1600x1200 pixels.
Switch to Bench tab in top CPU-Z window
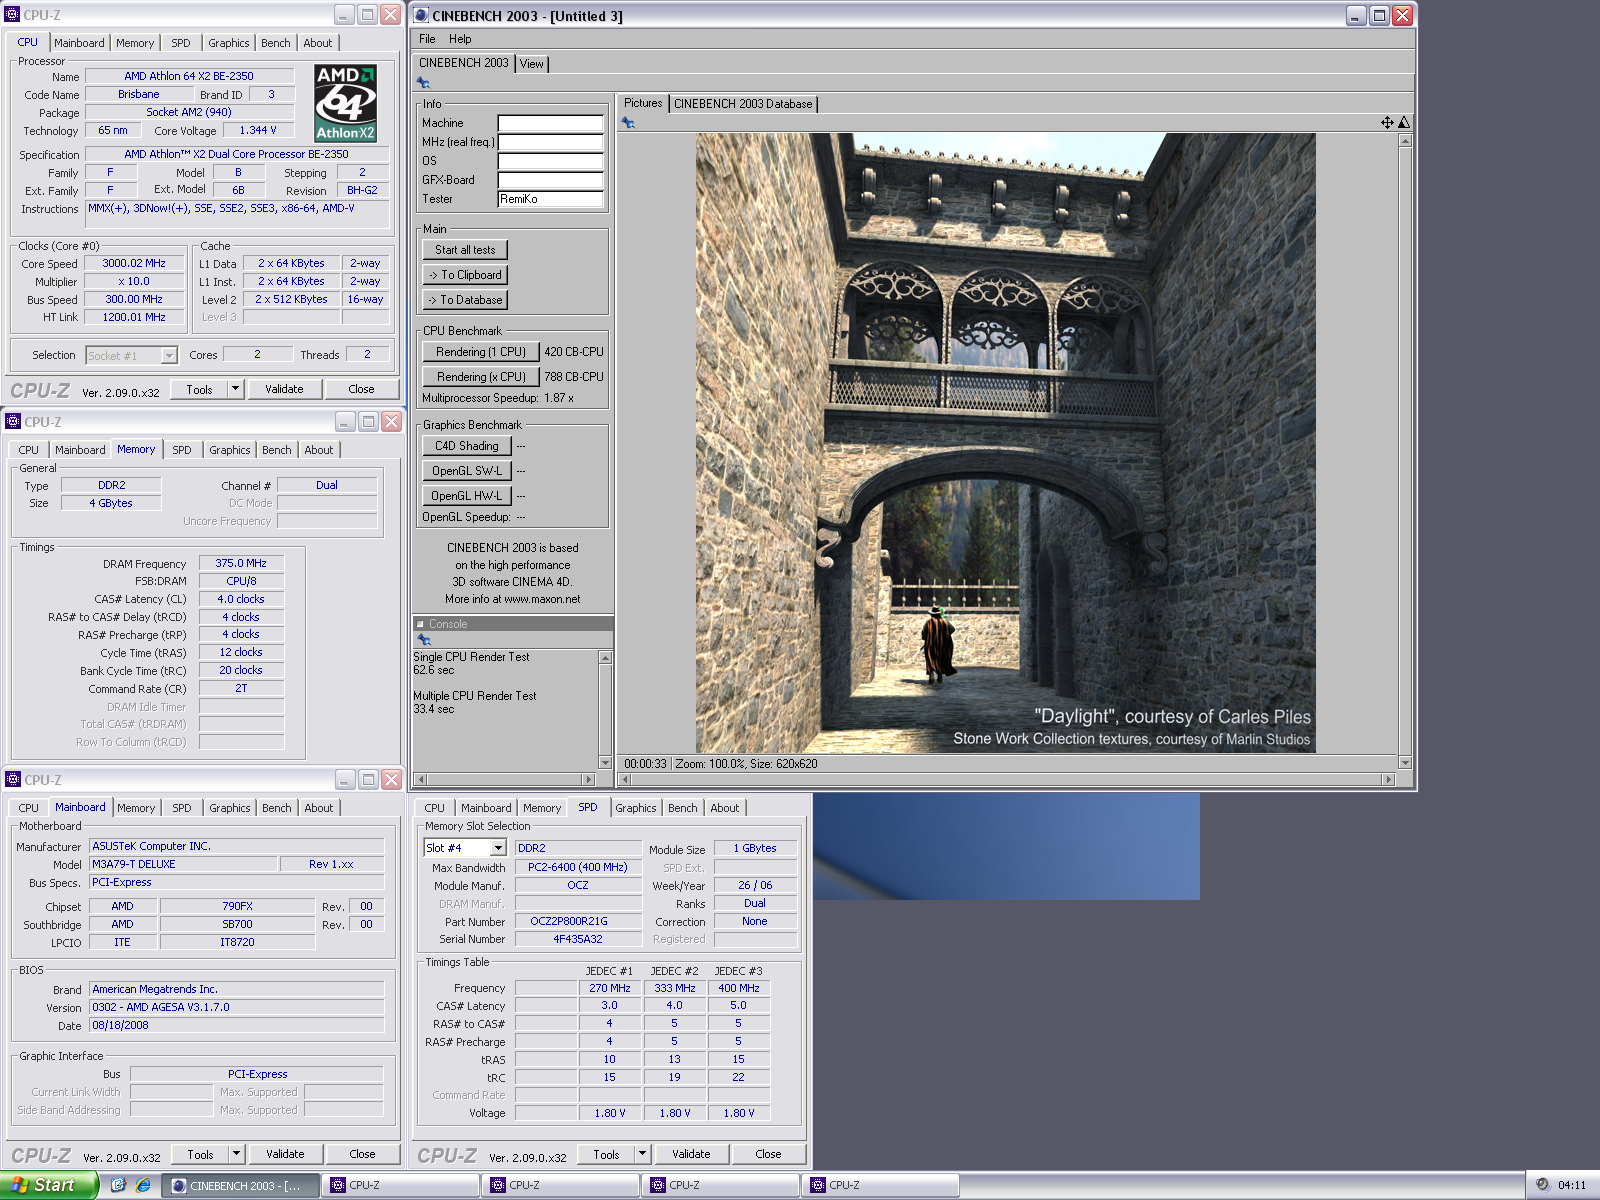tap(276, 43)
